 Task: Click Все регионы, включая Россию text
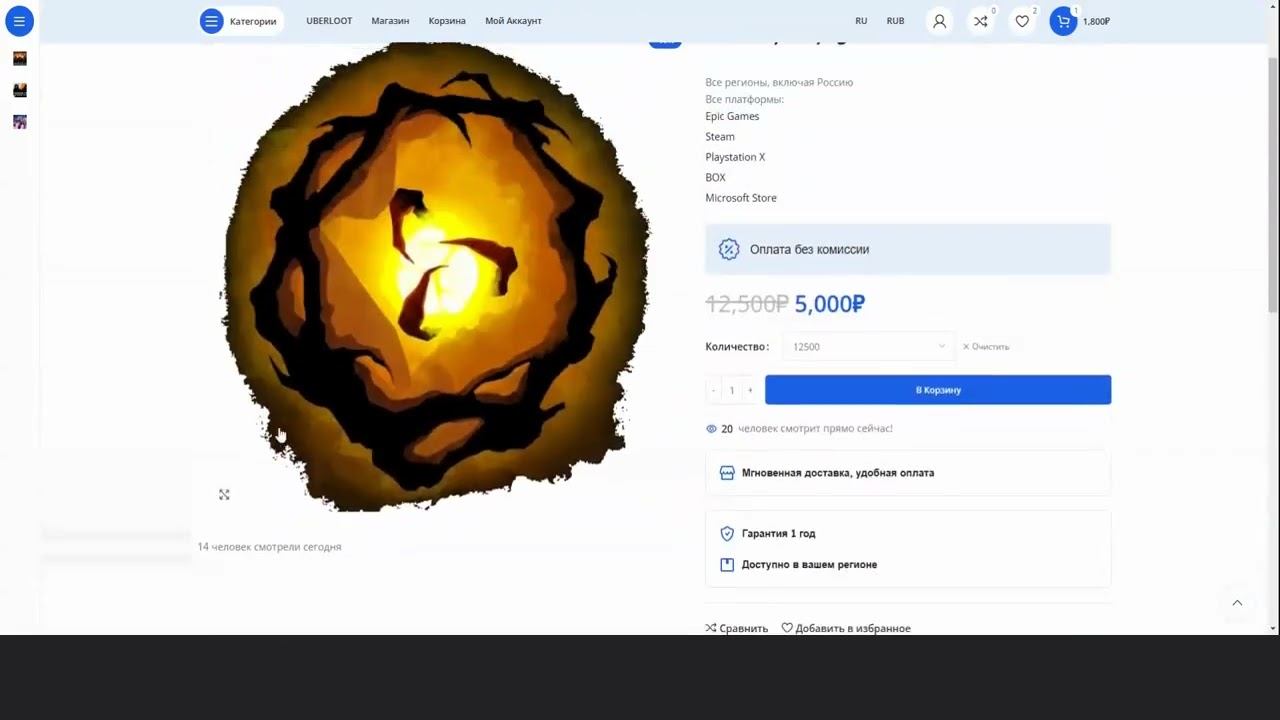click(x=779, y=82)
